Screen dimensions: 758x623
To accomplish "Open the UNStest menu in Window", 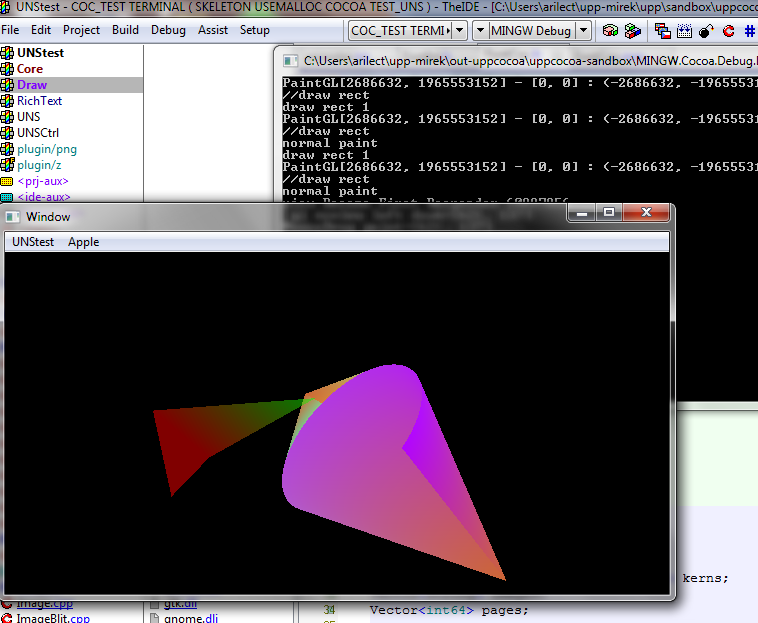I will pyautogui.click(x=33, y=242).
